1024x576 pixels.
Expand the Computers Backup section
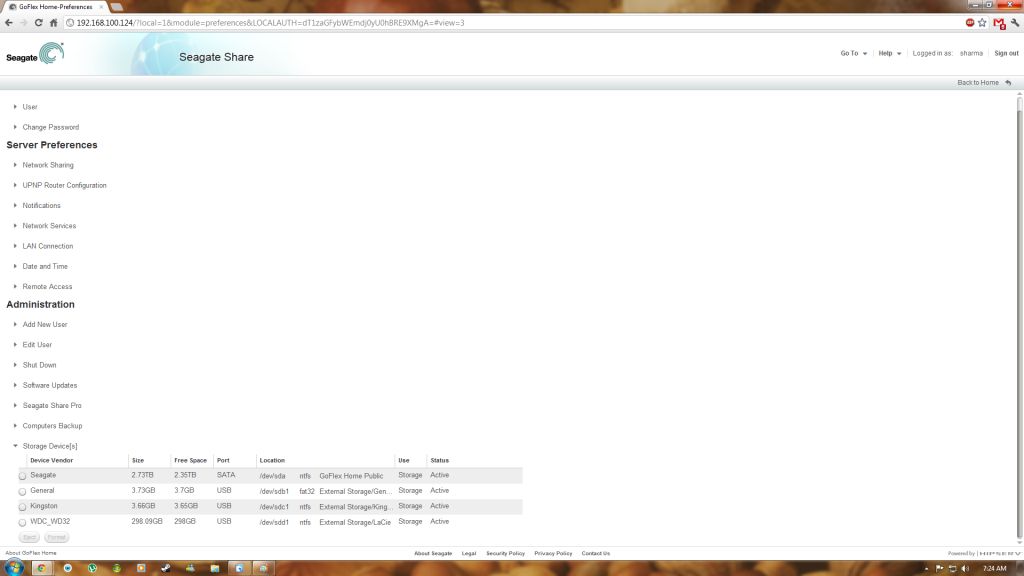(x=52, y=426)
